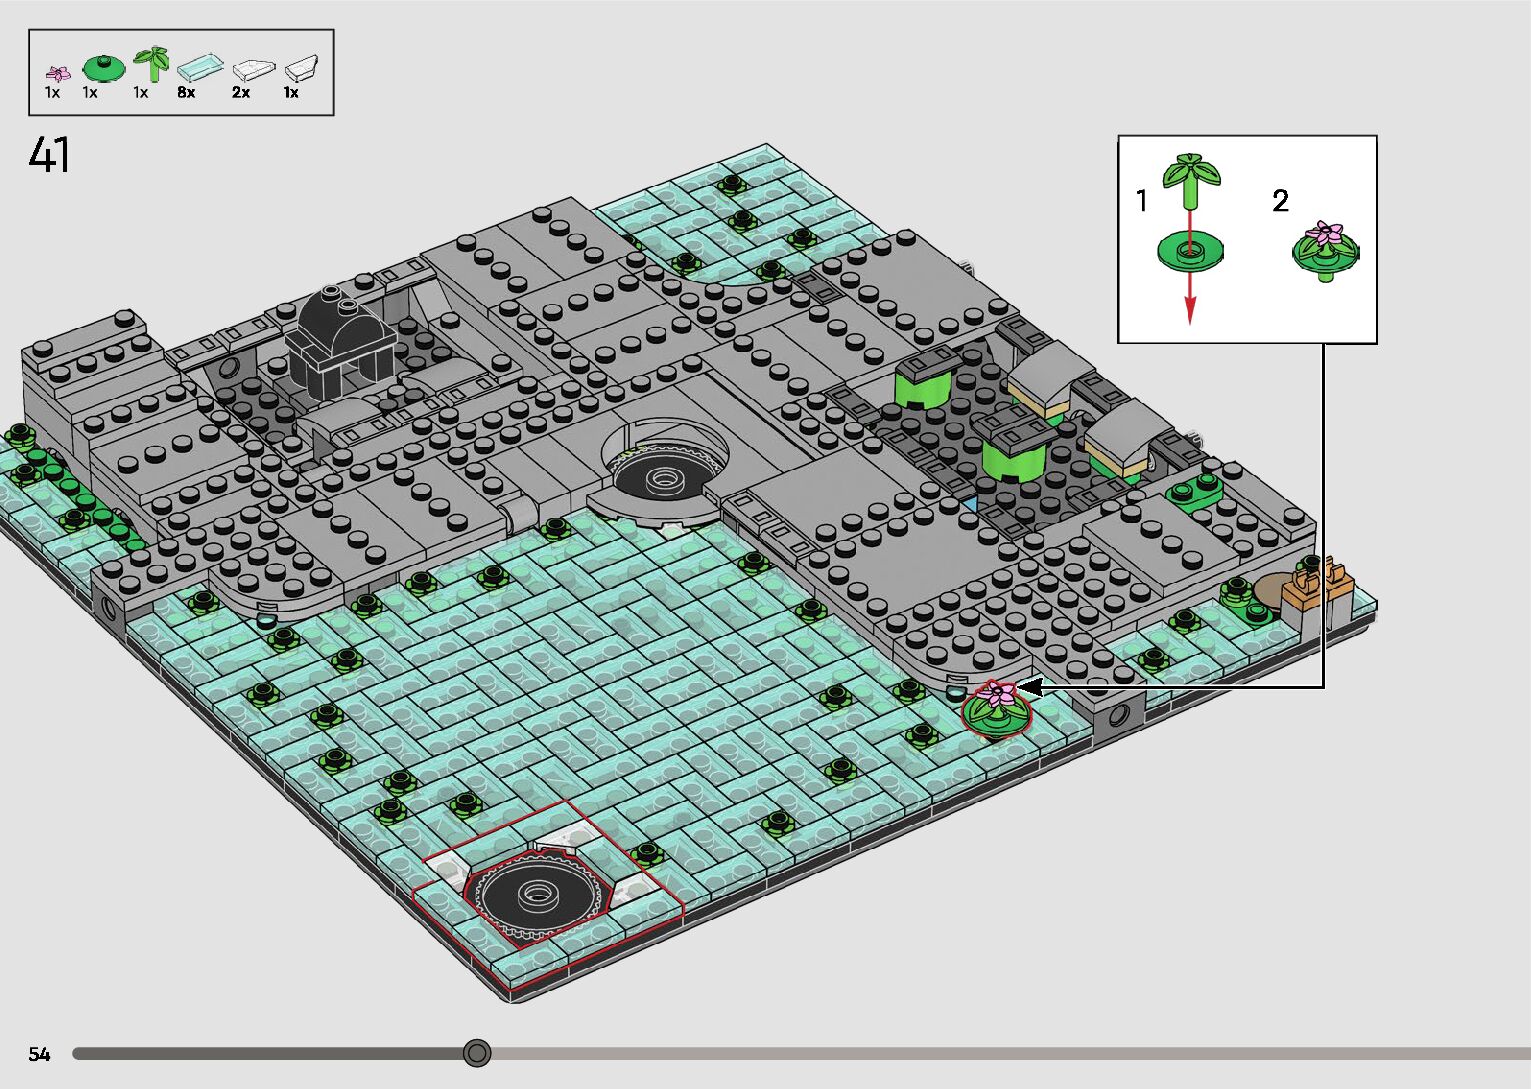Select the green round dish part icon

pyautogui.click(x=101, y=68)
